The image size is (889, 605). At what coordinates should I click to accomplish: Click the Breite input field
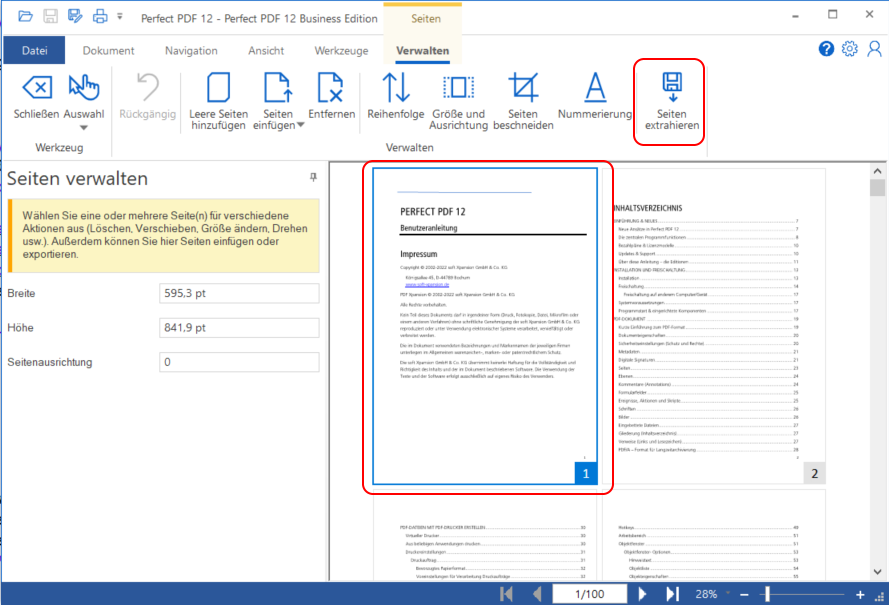pyautogui.click(x=239, y=293)
